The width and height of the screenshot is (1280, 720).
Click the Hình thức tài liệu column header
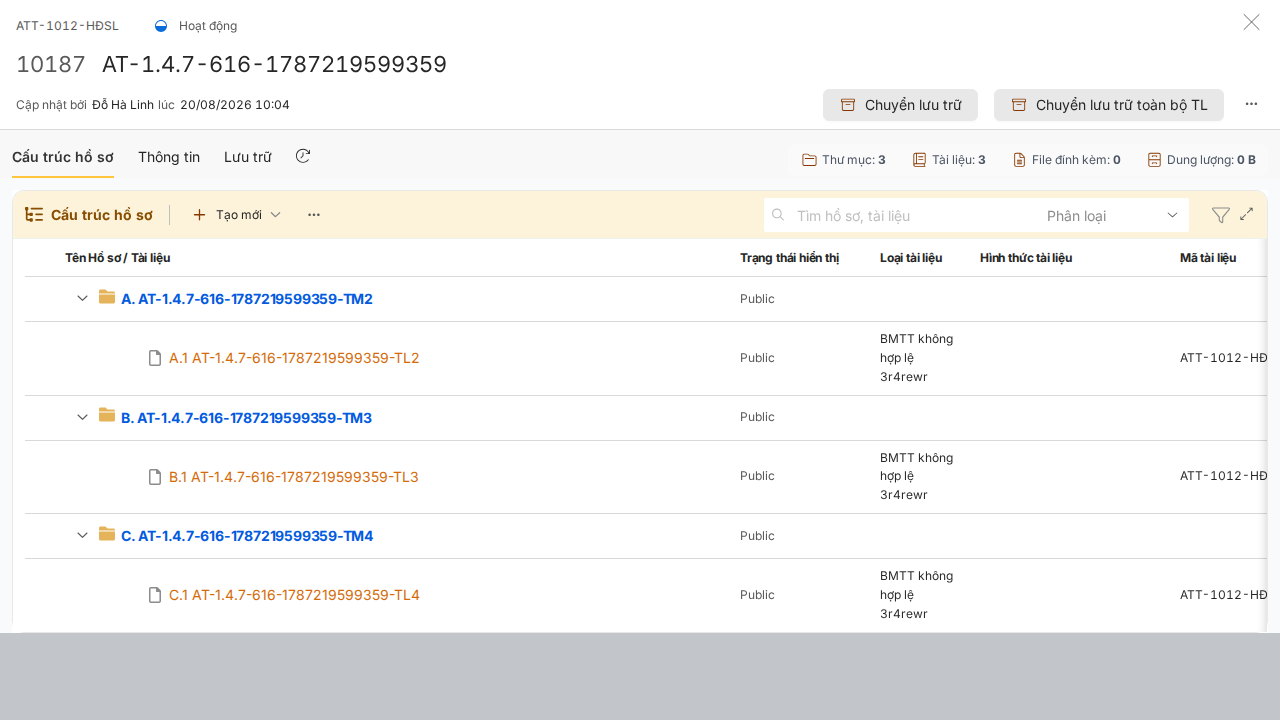click(1026, 258)
